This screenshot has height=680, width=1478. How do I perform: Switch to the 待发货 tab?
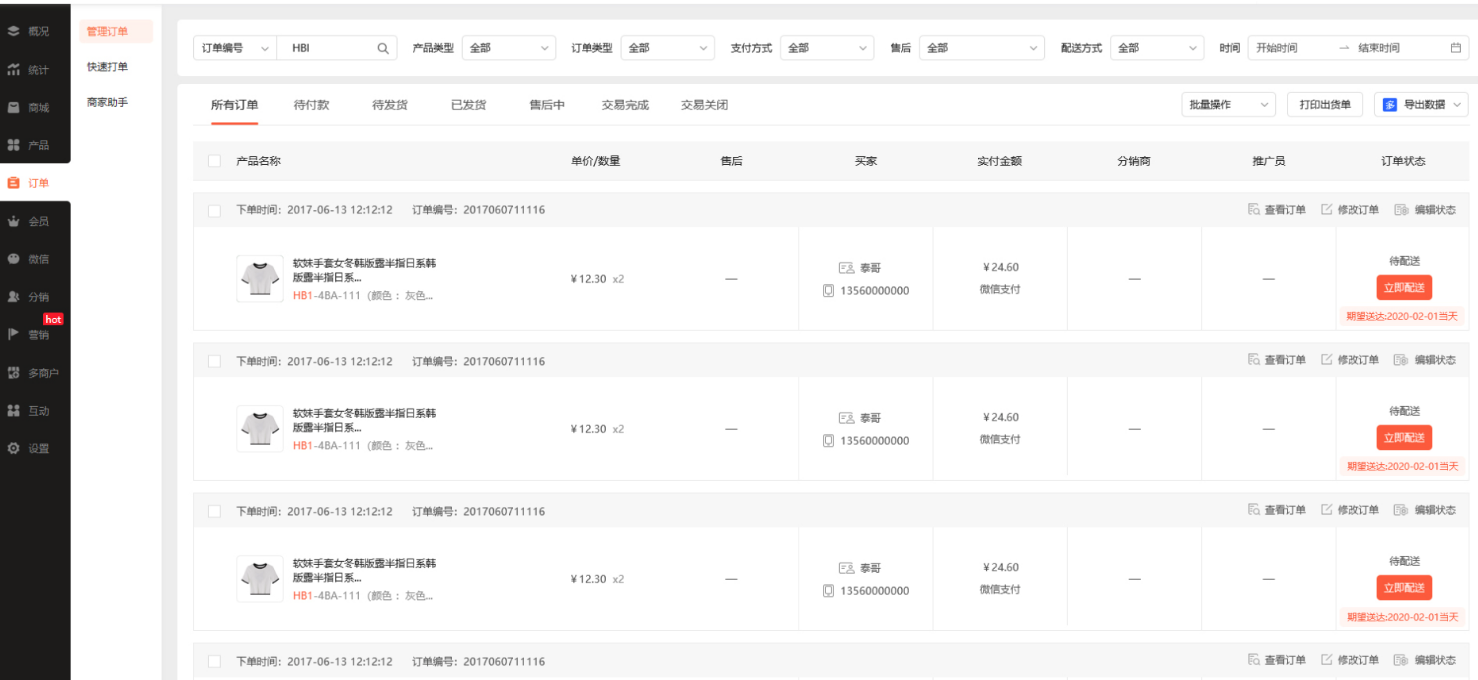(x=390, y=105)
